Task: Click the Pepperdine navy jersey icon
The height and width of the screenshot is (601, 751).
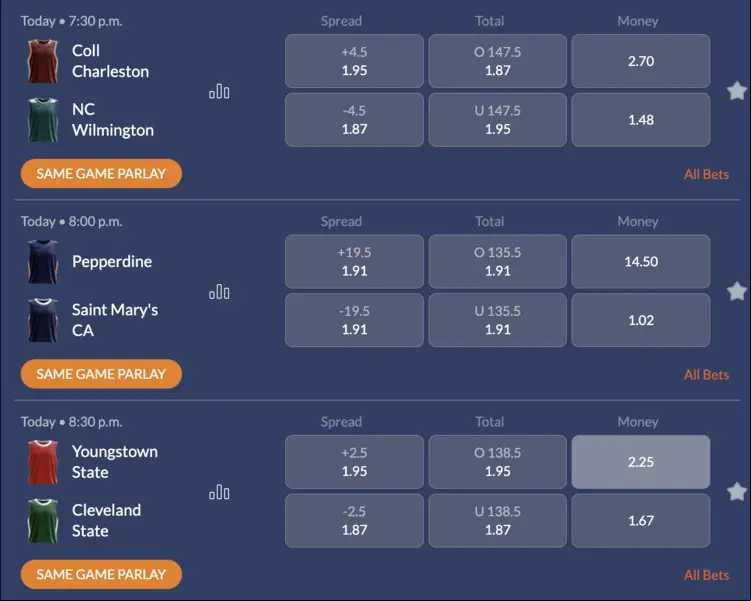Action: pyautogui.click(x=43, y=262)
